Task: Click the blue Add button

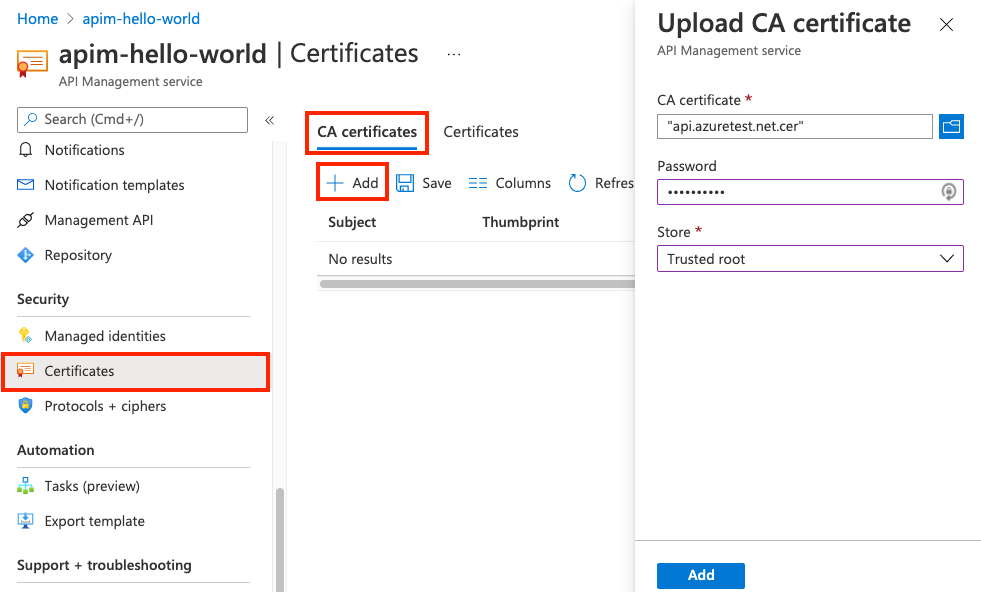Action: coord(700,575)
